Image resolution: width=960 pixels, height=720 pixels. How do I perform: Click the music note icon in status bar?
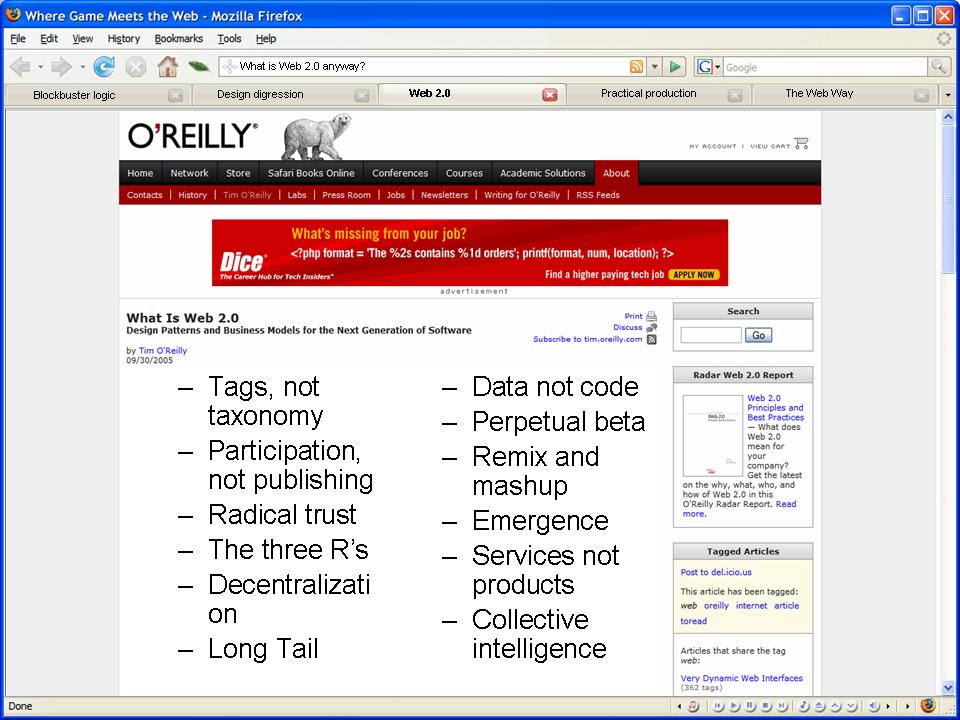coord(804,706)
